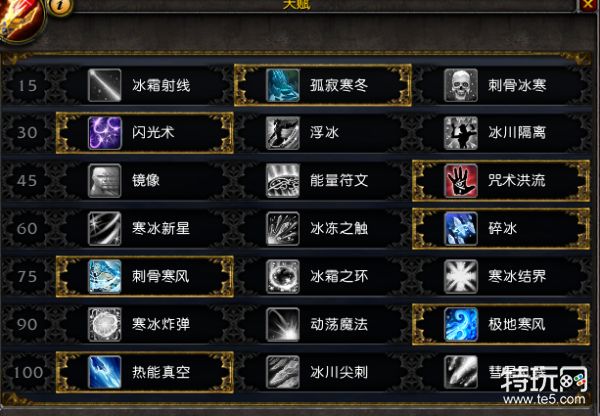Select the 闪光术 purple icon
The height and width of the screenshot is (416, 600).
point(104,133)
